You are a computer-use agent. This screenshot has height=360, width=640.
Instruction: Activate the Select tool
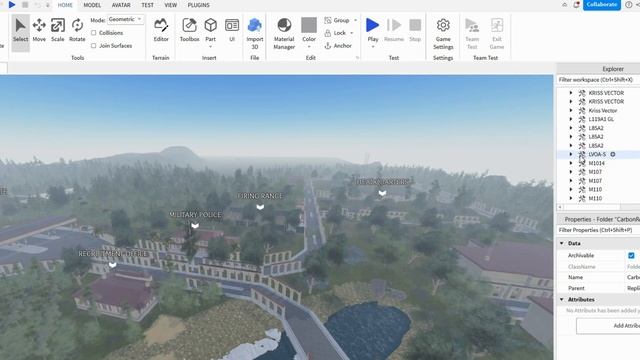20,31
